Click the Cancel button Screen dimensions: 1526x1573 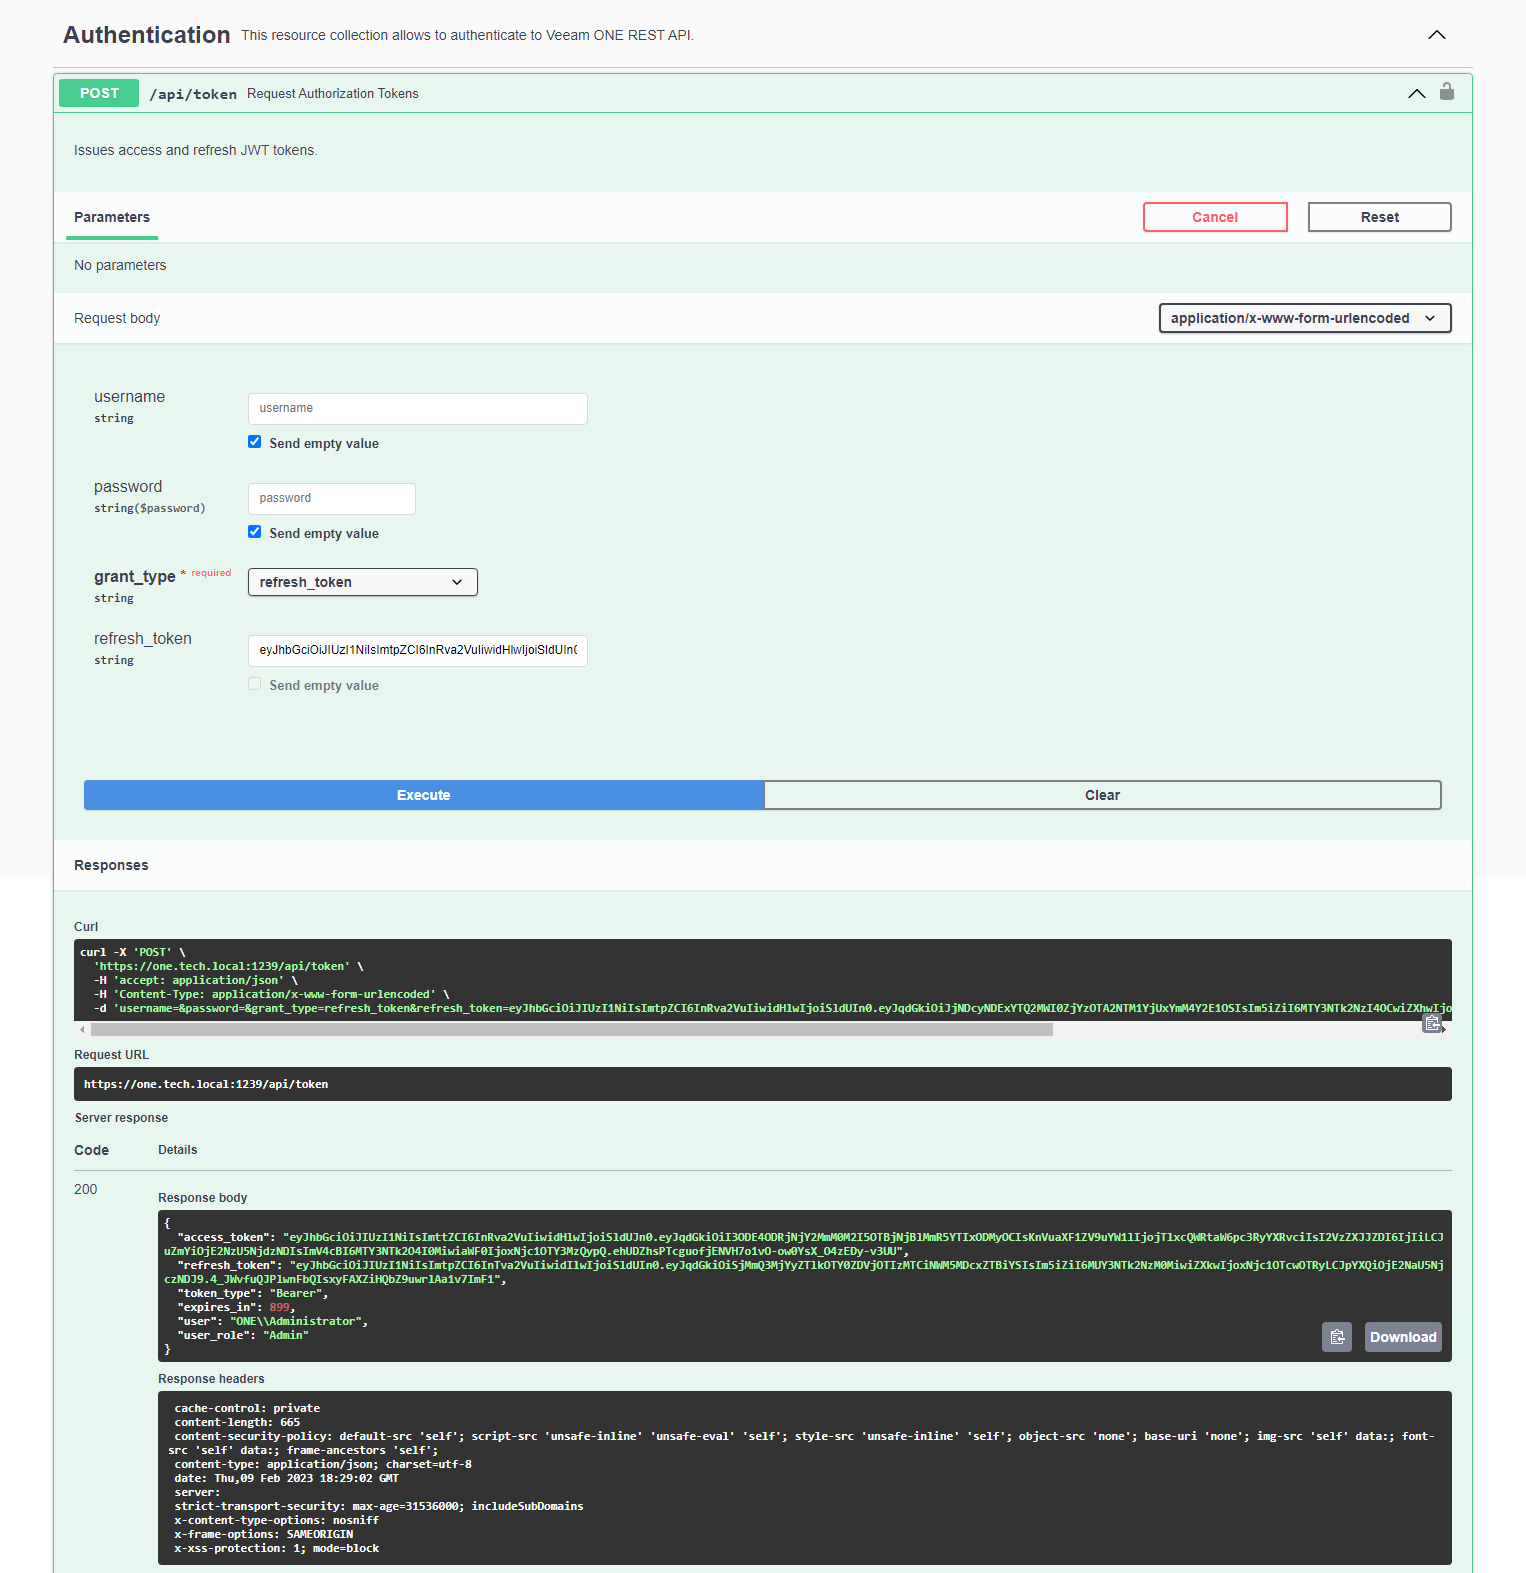(1215, 217)
